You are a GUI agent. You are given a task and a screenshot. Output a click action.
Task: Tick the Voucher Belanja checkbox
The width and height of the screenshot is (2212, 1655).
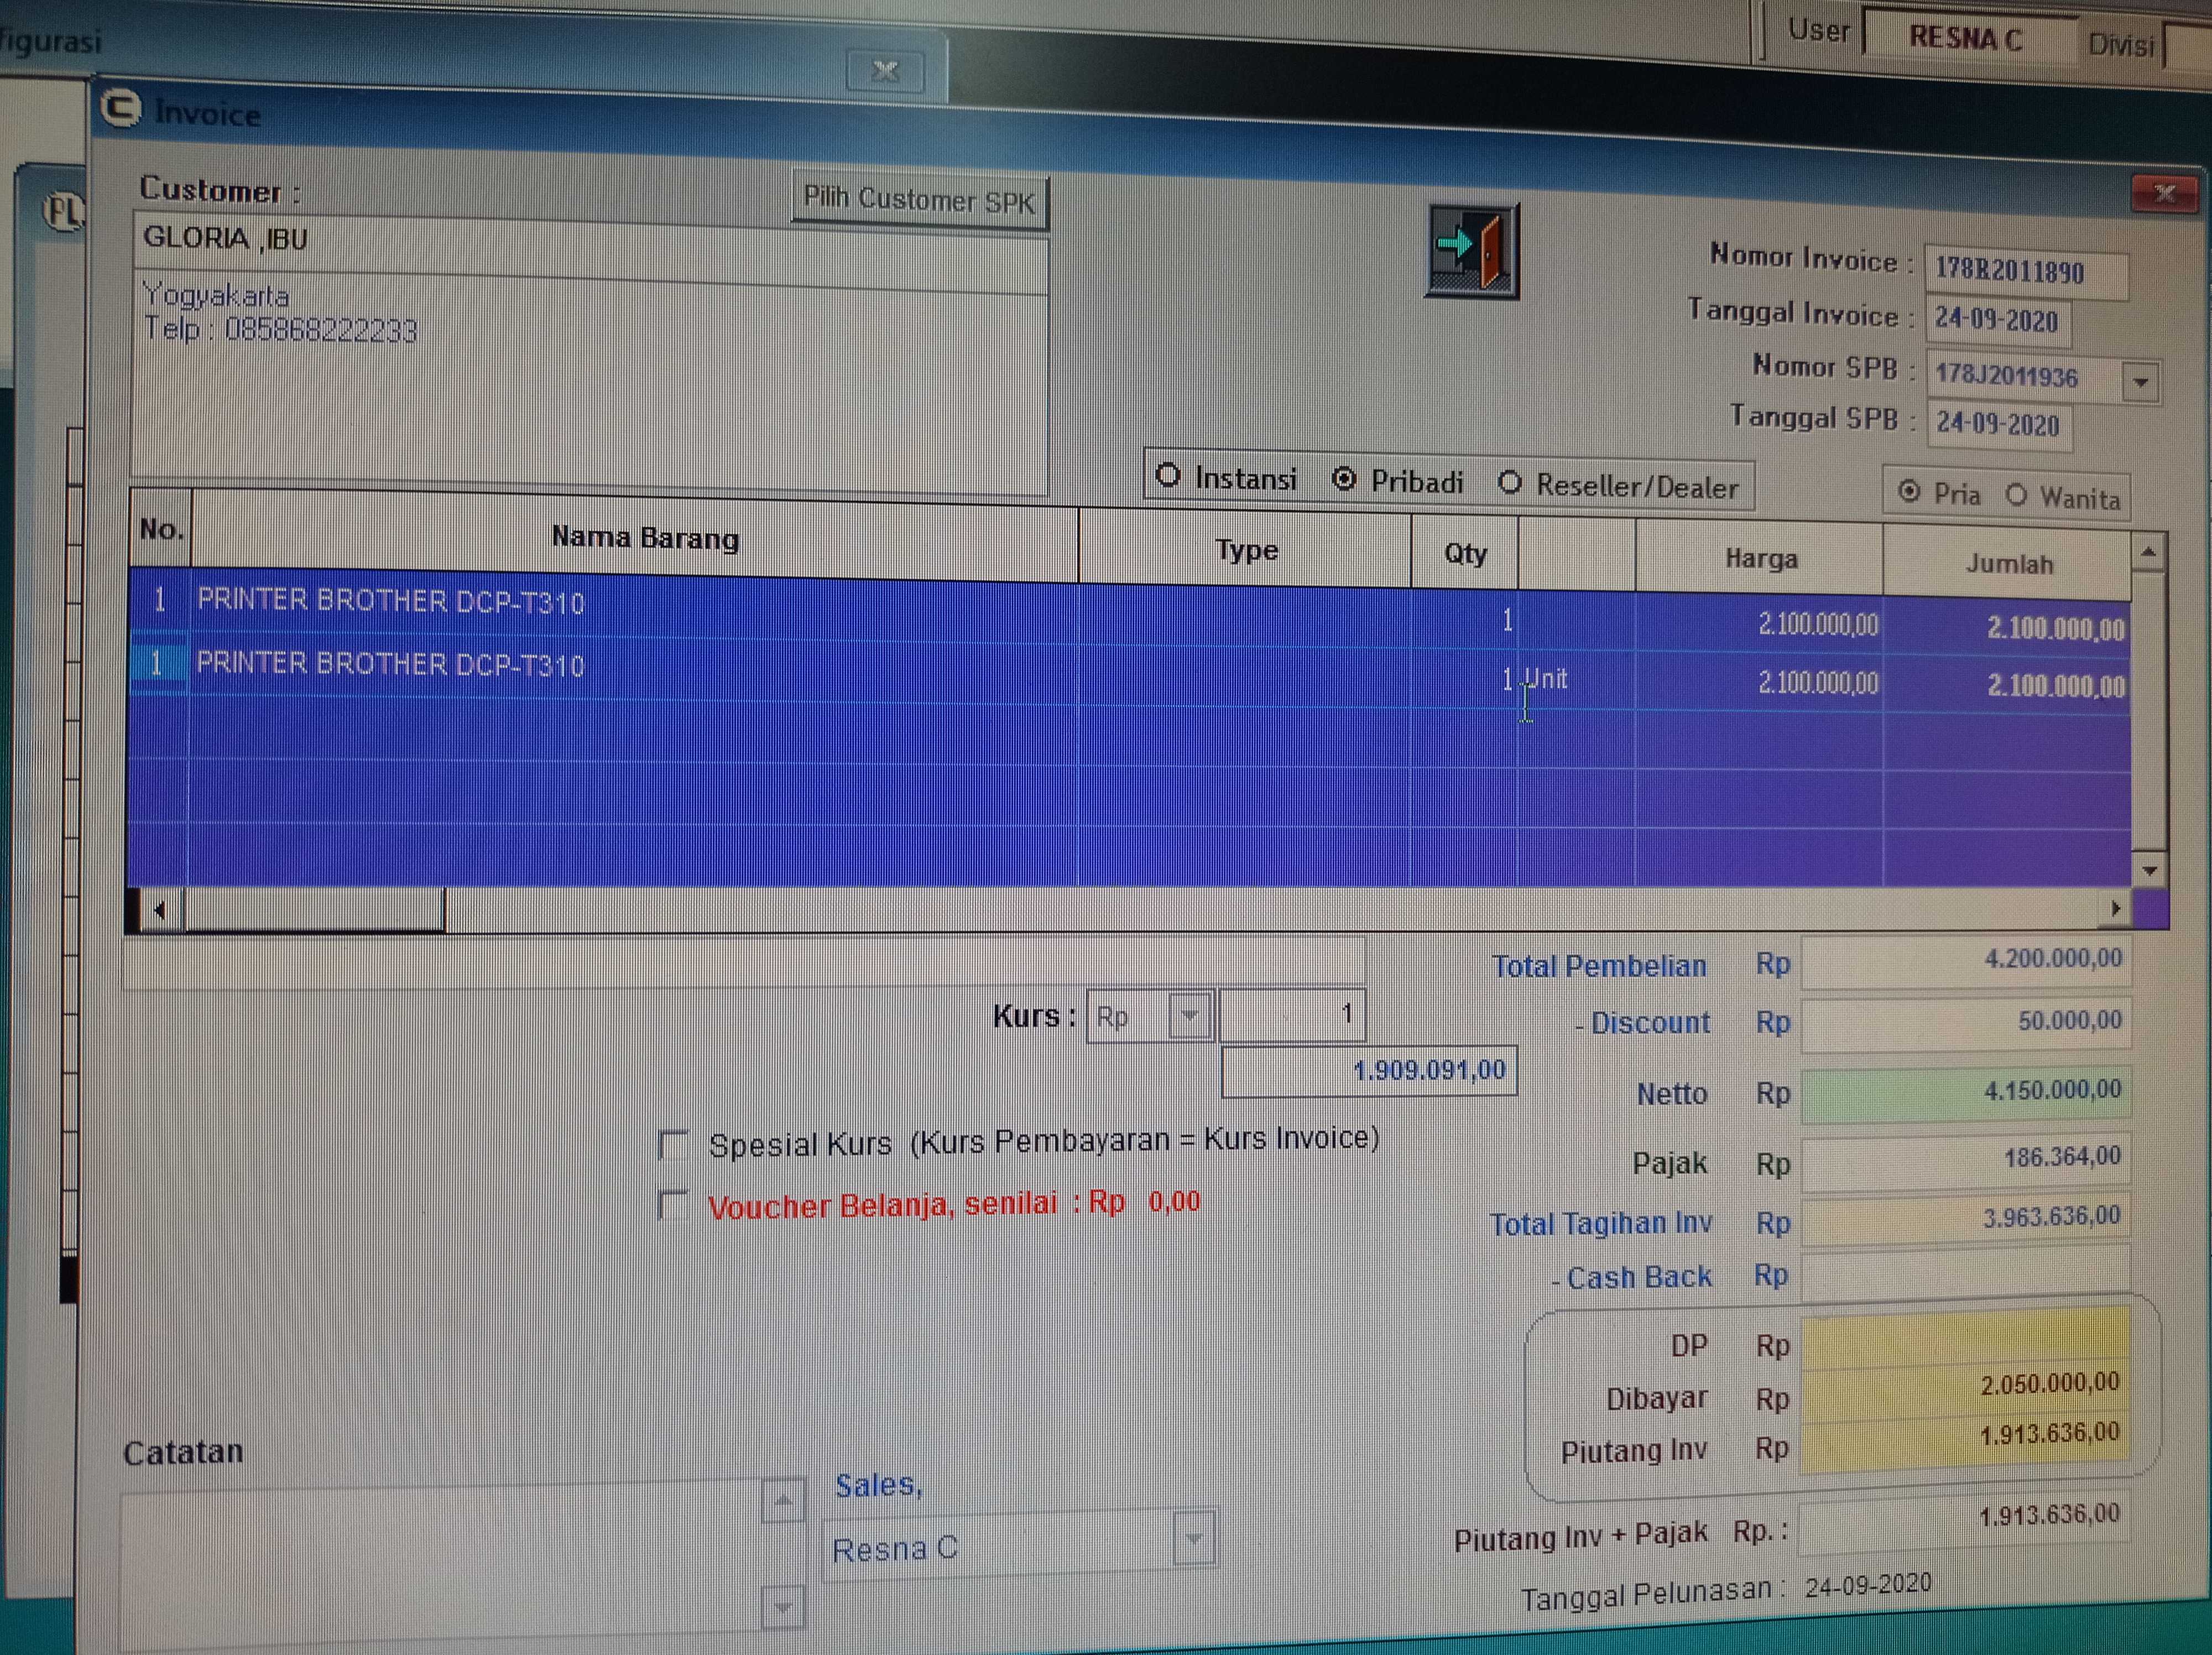pyautogui.click(x=675, y=1206)
